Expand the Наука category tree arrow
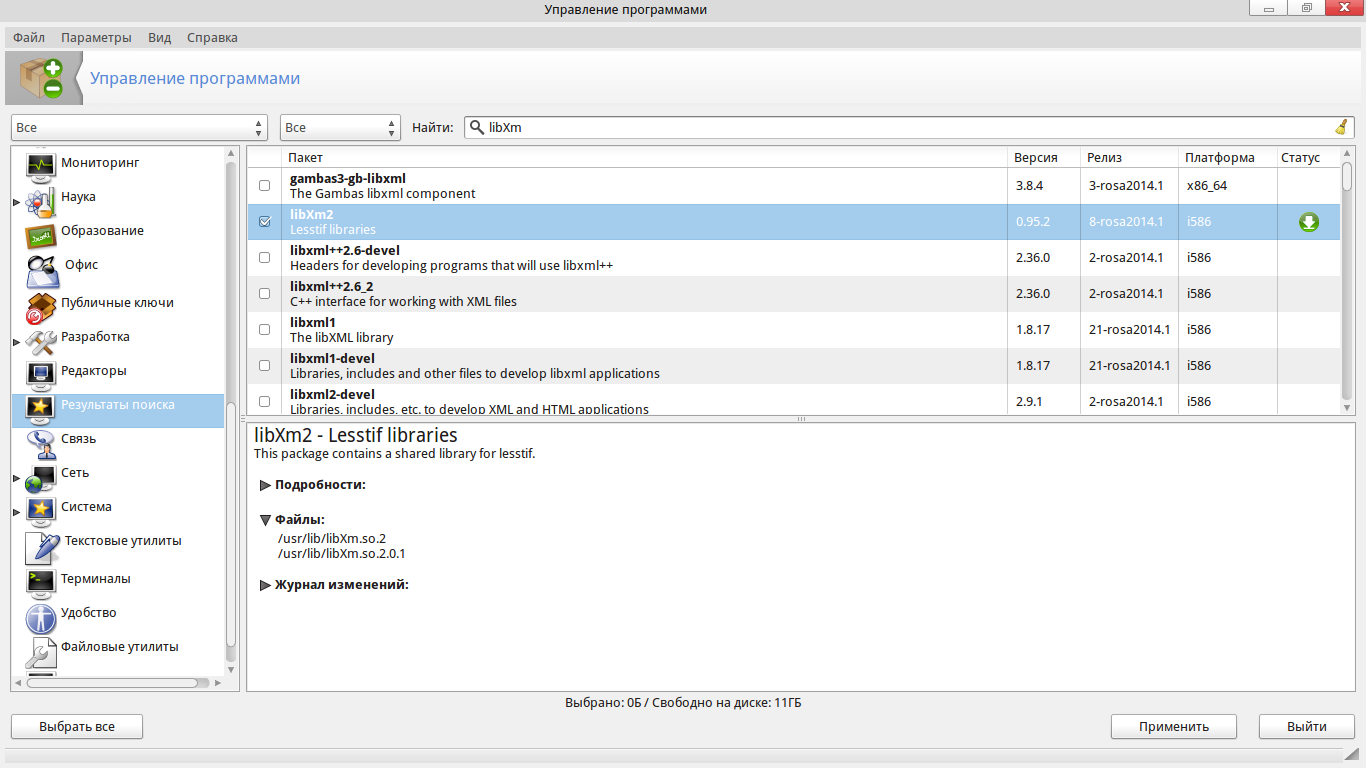This screenshot has height=768, width=1366. tap(16, 203)
